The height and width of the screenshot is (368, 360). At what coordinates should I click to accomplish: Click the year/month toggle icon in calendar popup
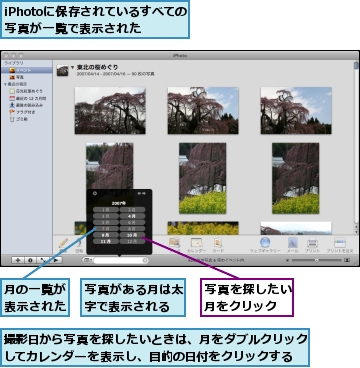pos(95,193)
